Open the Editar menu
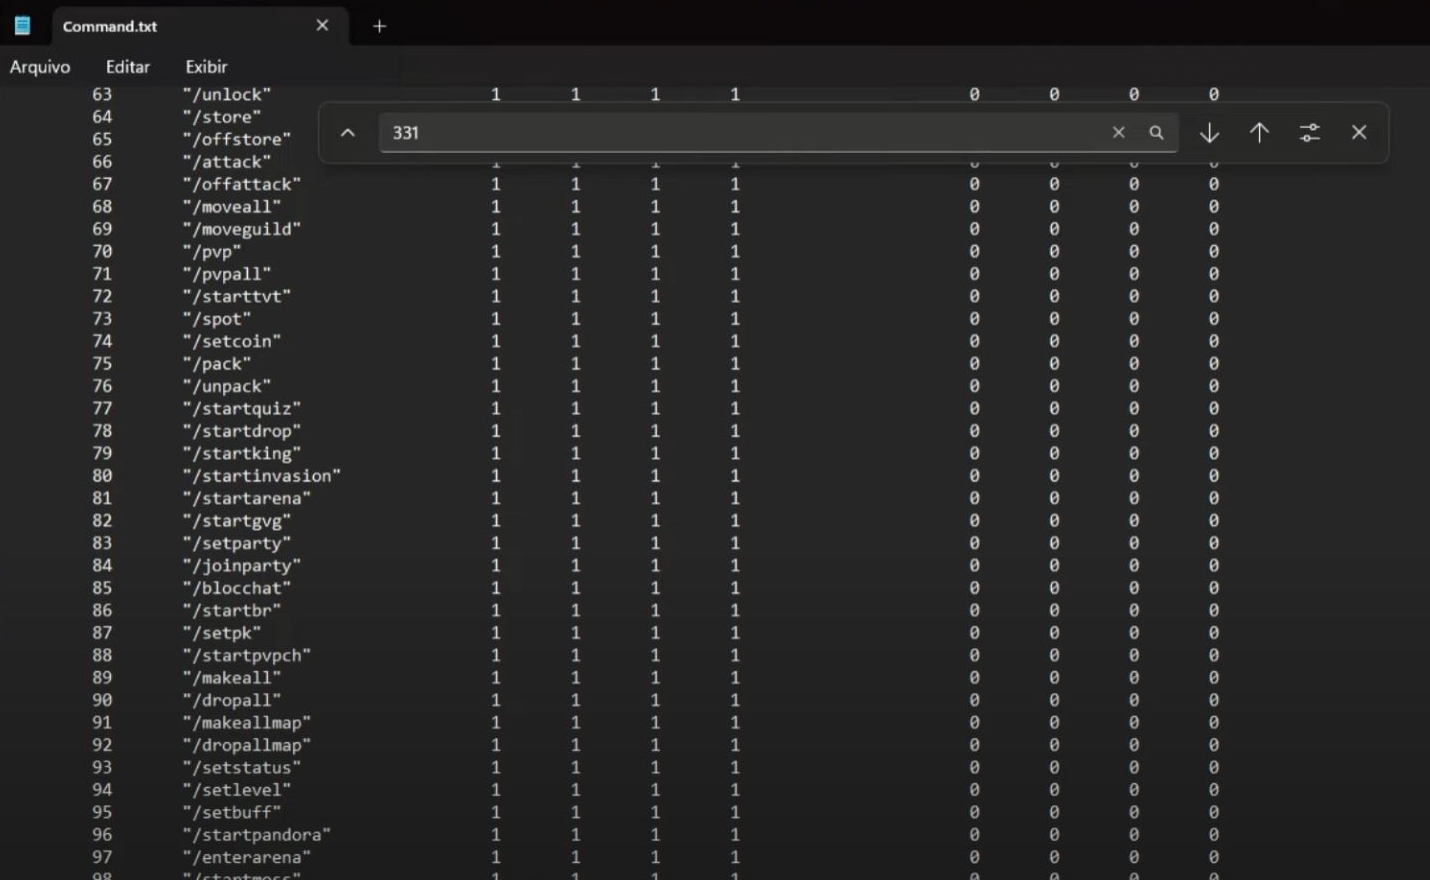 coord(128,67)
